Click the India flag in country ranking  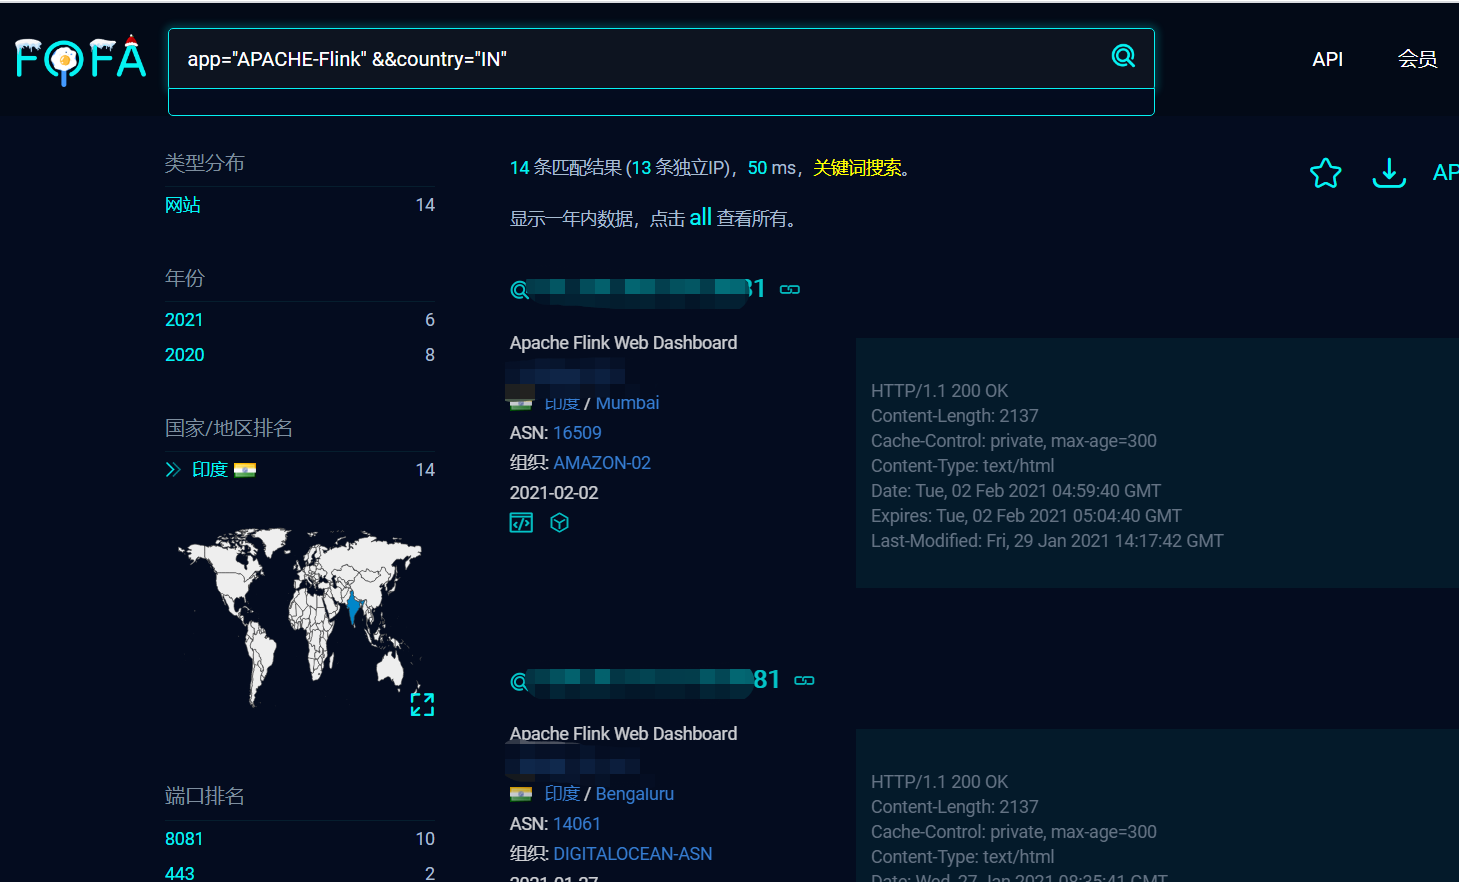[245, 469]
